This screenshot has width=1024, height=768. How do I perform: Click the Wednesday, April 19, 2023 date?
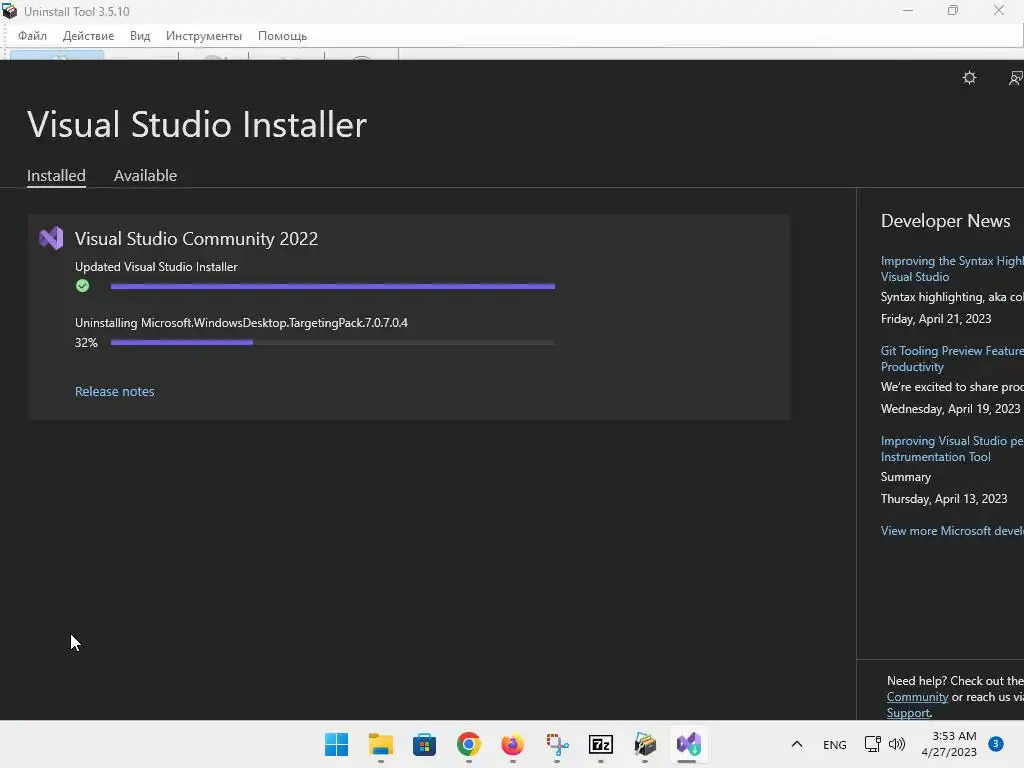point(950,409)
